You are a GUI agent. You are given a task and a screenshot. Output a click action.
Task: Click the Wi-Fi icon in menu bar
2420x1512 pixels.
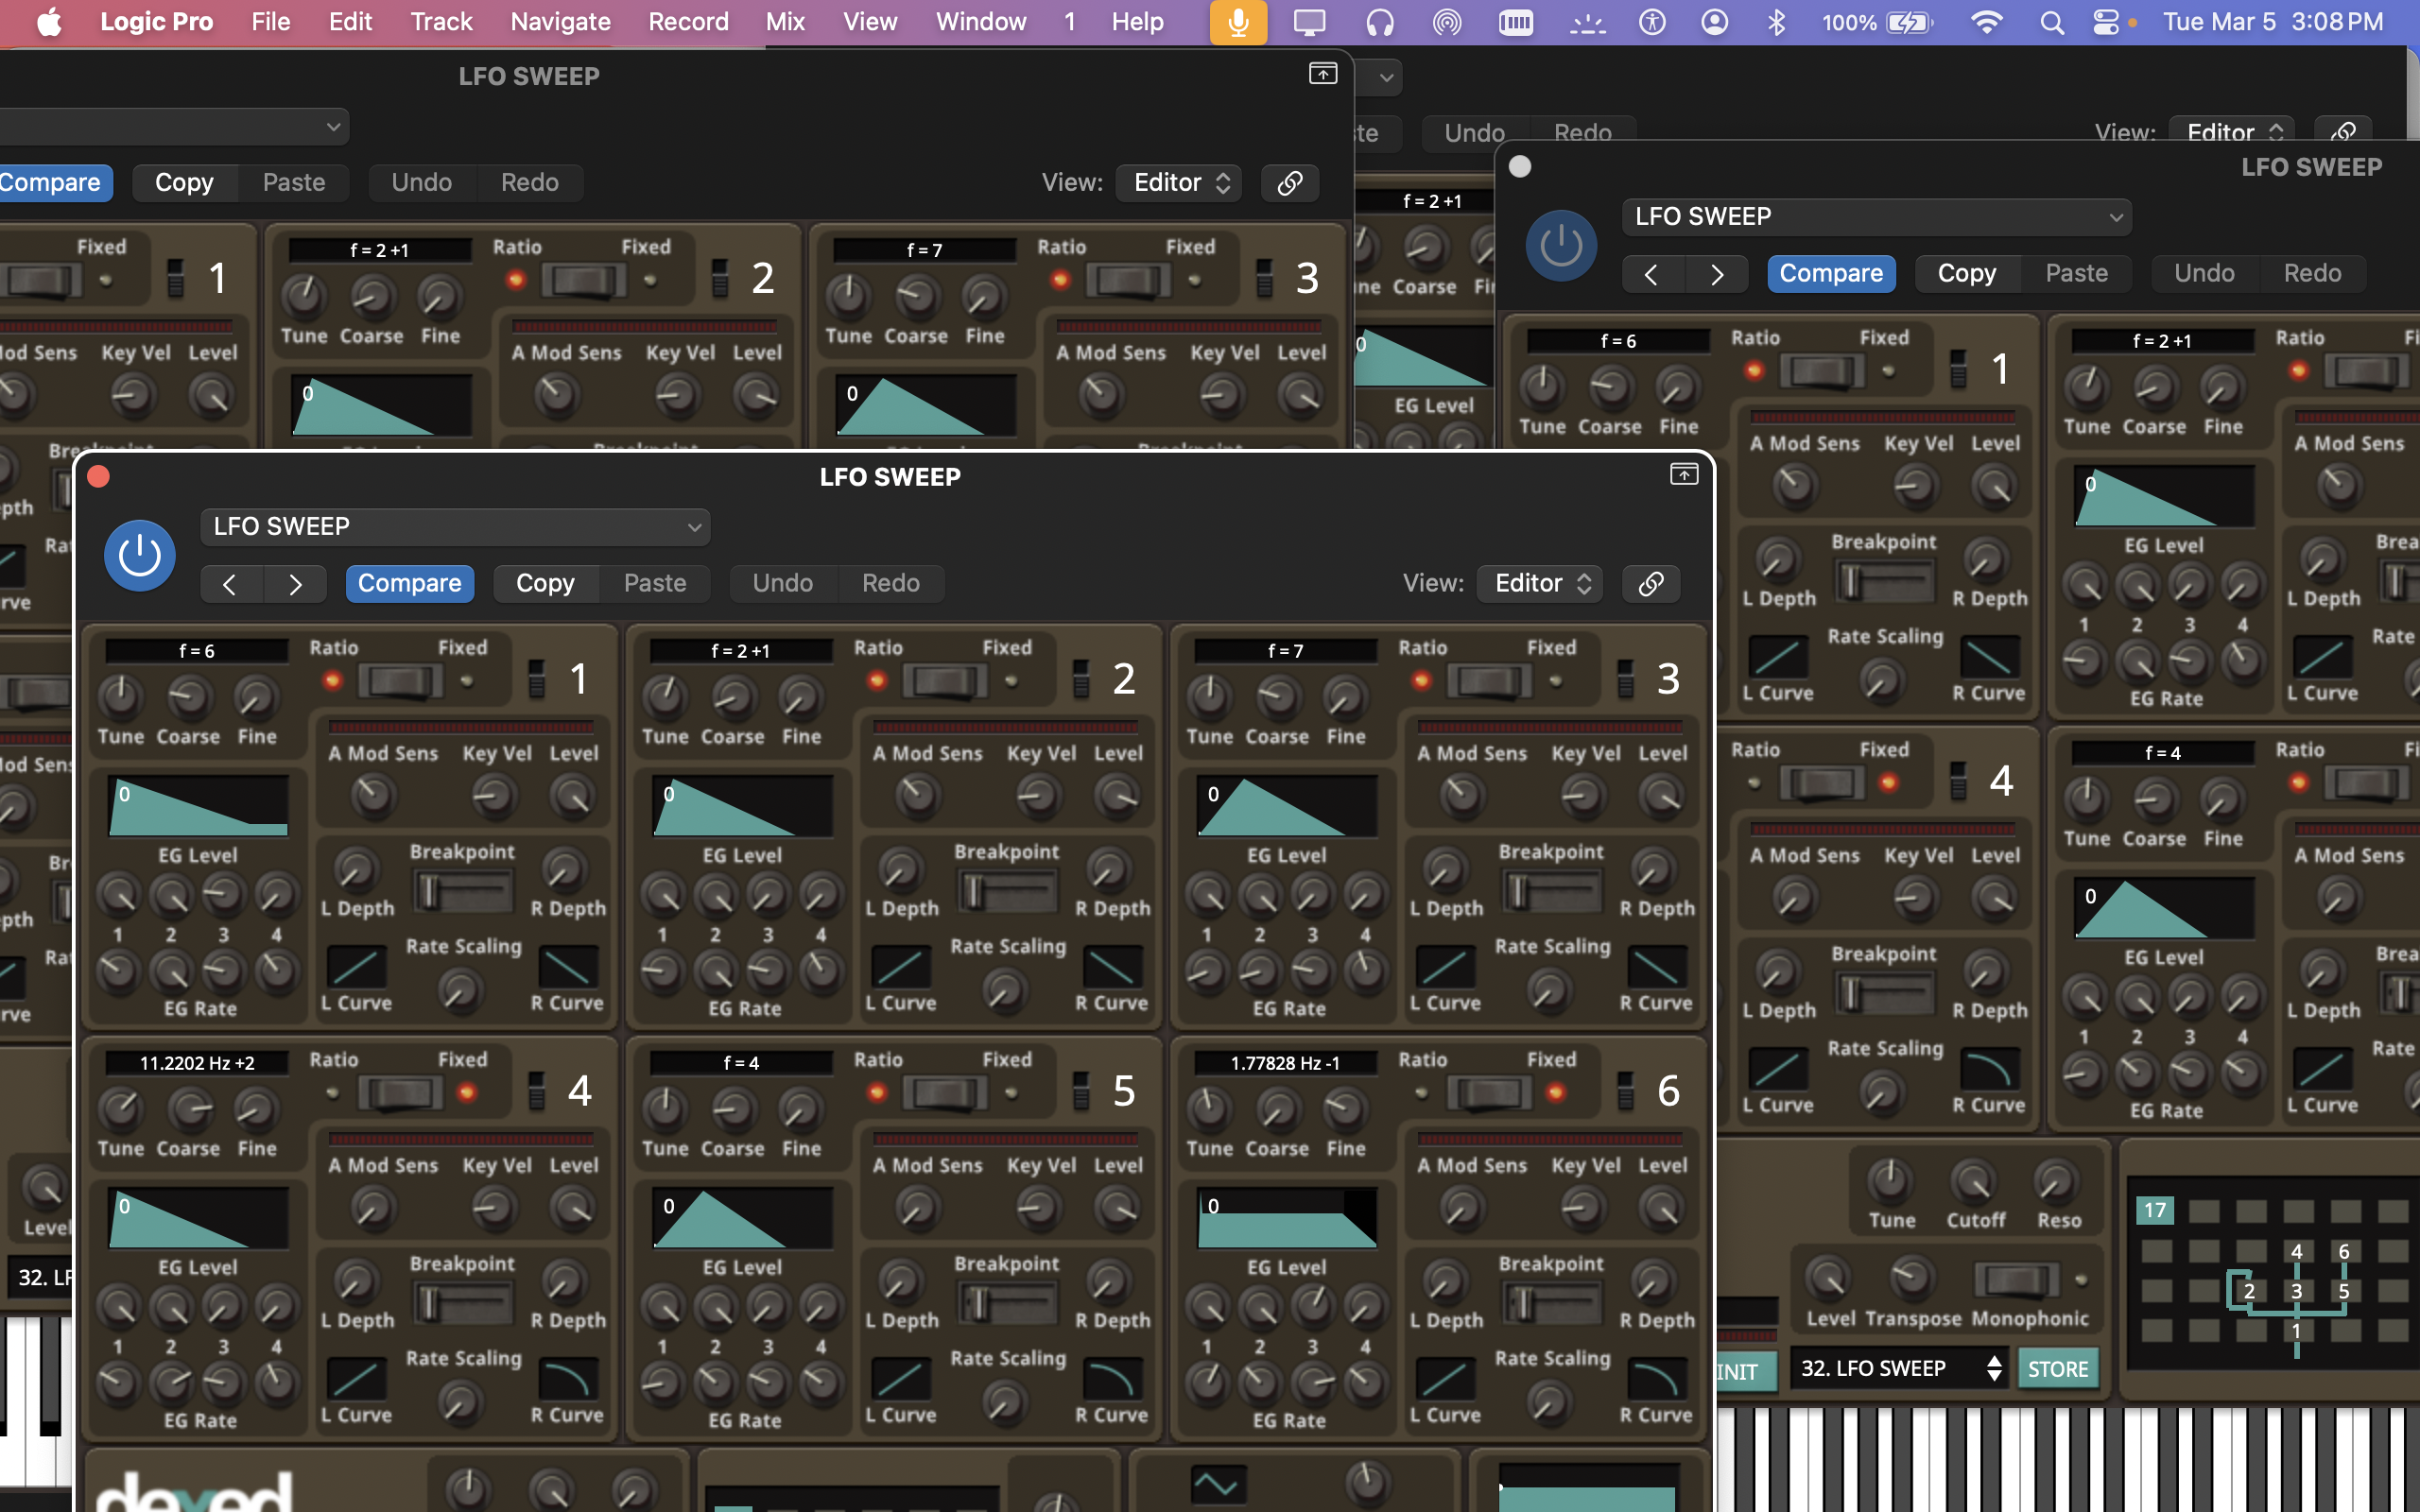point(1986,22)
